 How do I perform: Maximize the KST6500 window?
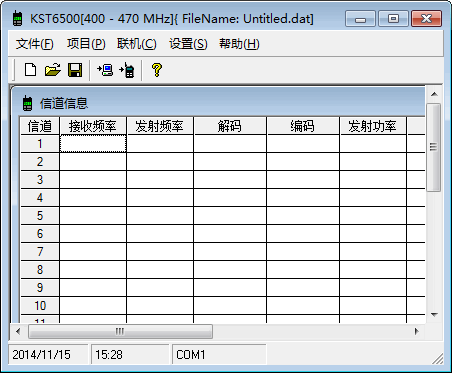(x=393, y=18)
